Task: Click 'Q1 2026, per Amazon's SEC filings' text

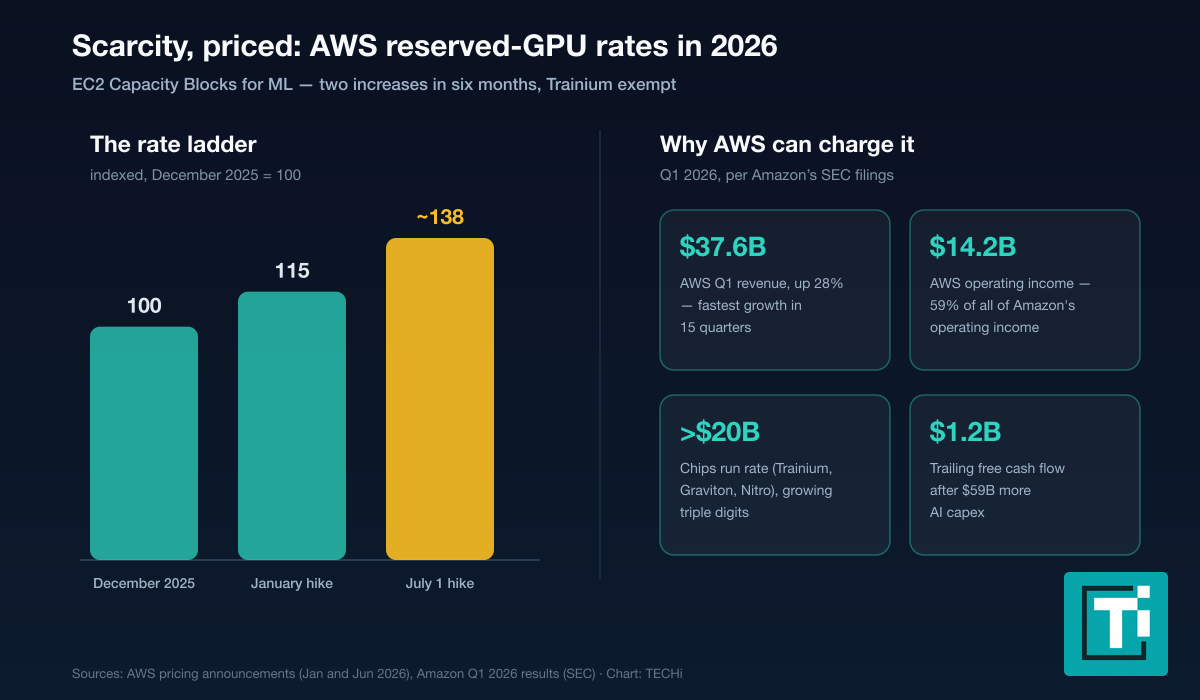Action: tap(777, 175)
